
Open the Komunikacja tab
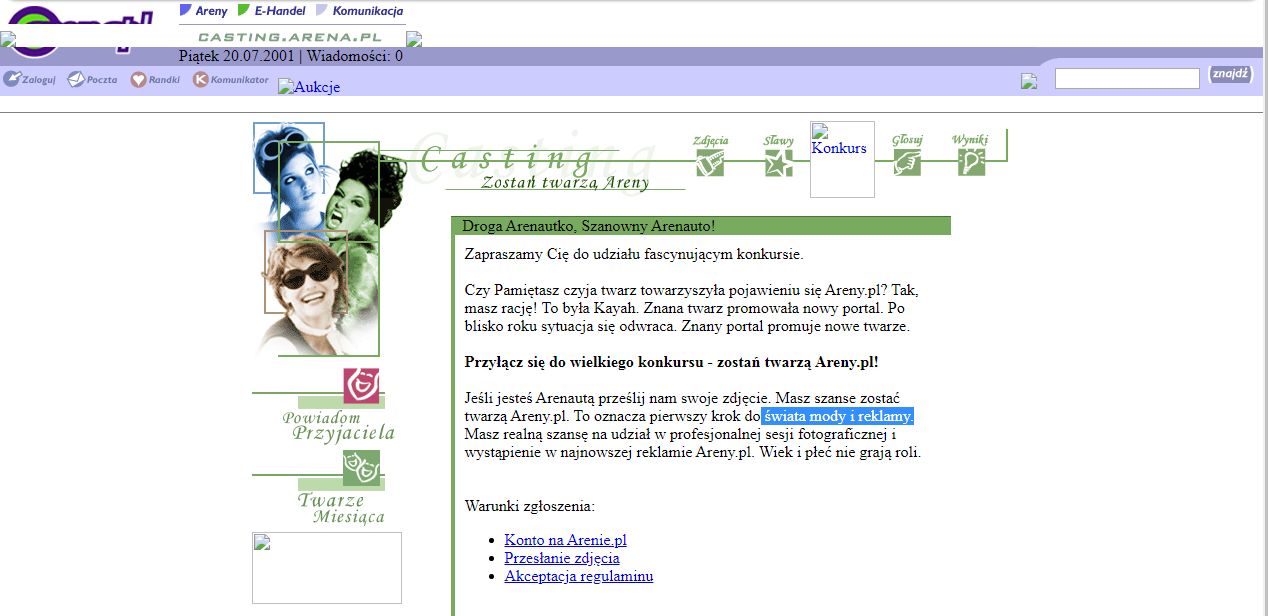[x=360, y=11]
